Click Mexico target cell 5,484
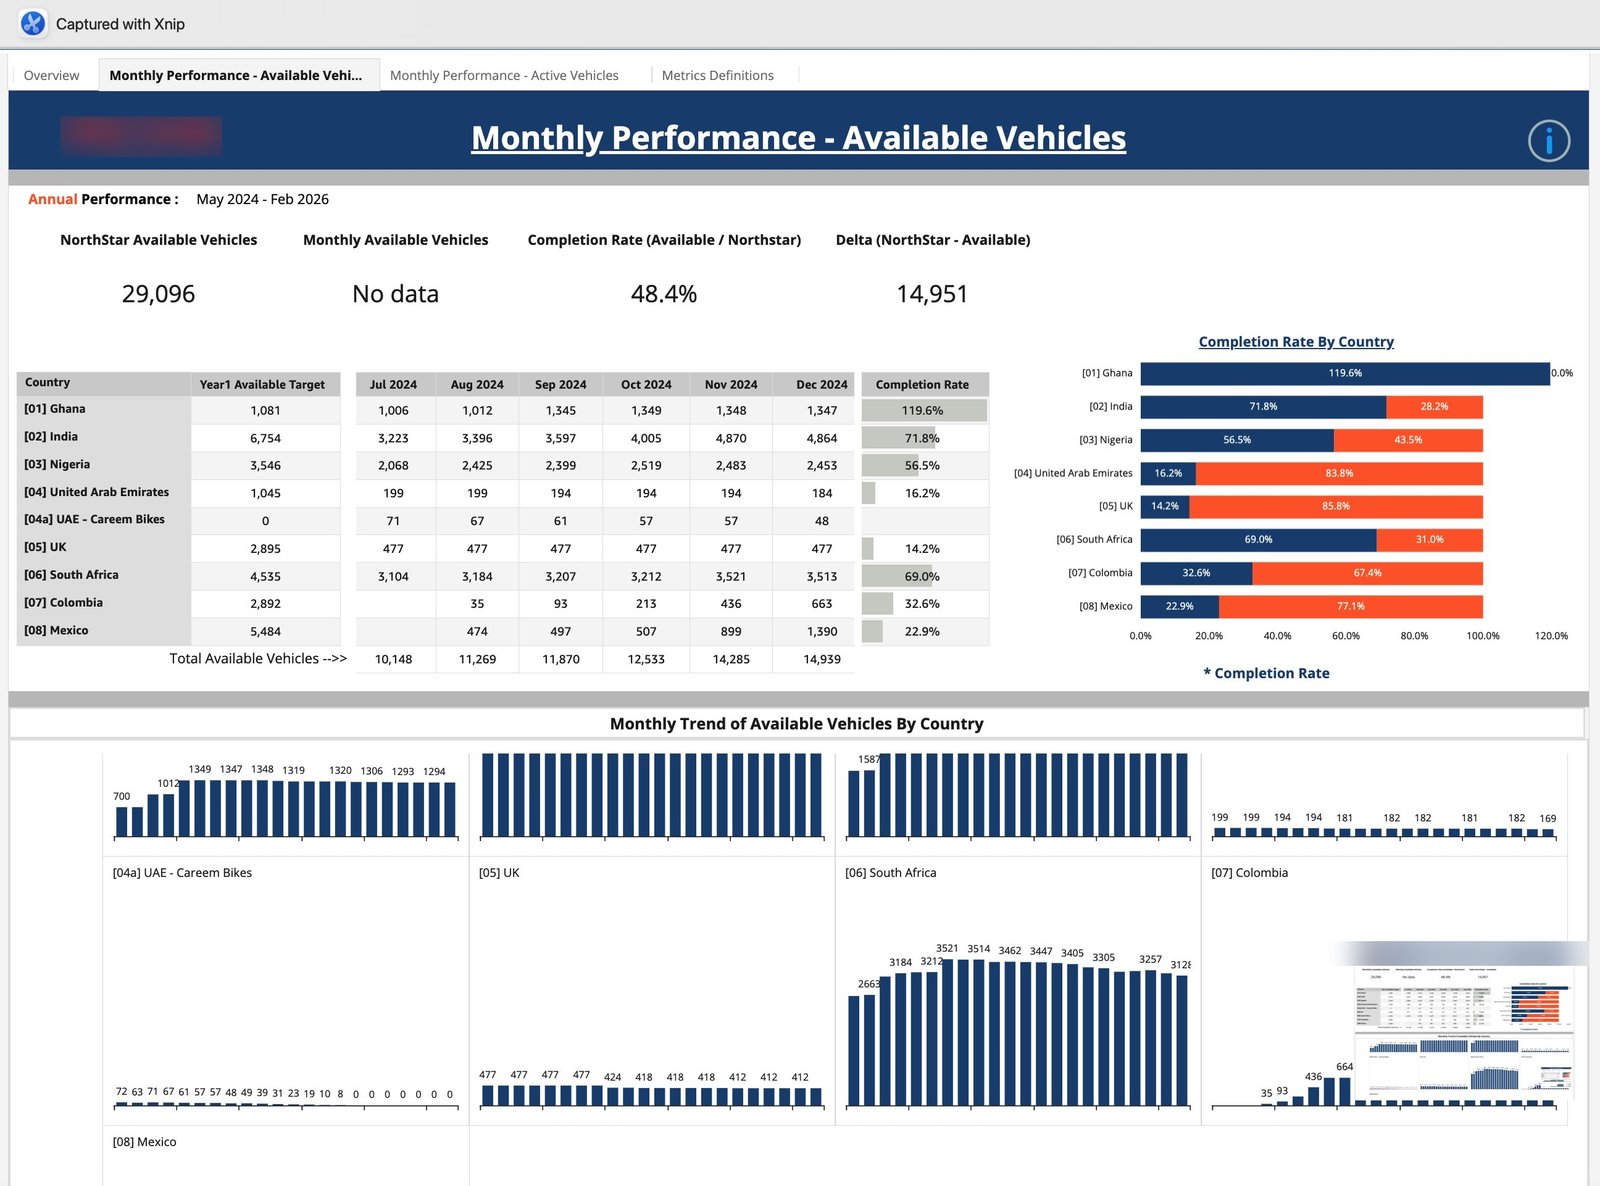 pos(265,632)
